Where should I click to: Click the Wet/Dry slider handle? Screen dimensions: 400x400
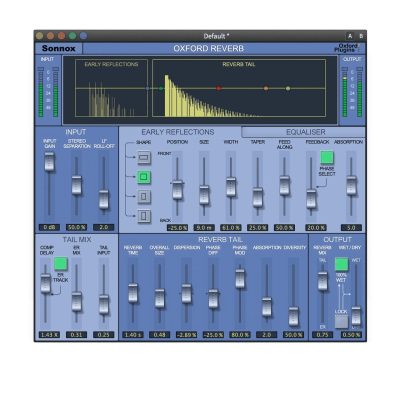click(x=356, y=316)
